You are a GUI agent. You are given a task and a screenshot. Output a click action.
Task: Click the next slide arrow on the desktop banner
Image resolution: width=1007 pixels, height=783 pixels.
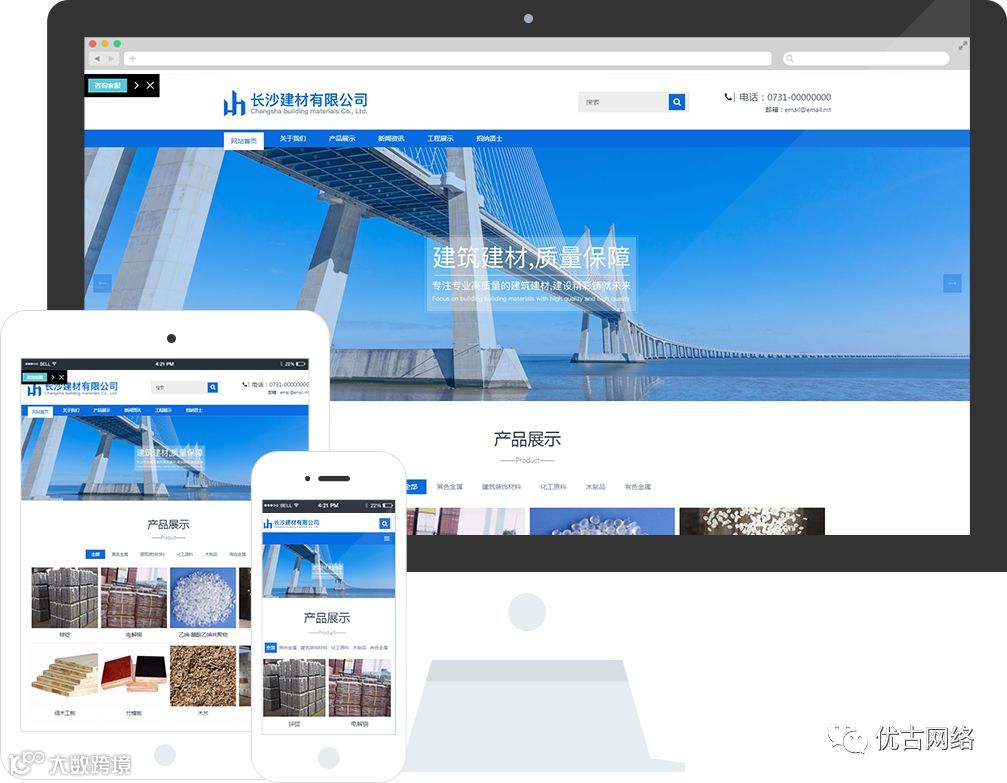click(x=952, y=283)
